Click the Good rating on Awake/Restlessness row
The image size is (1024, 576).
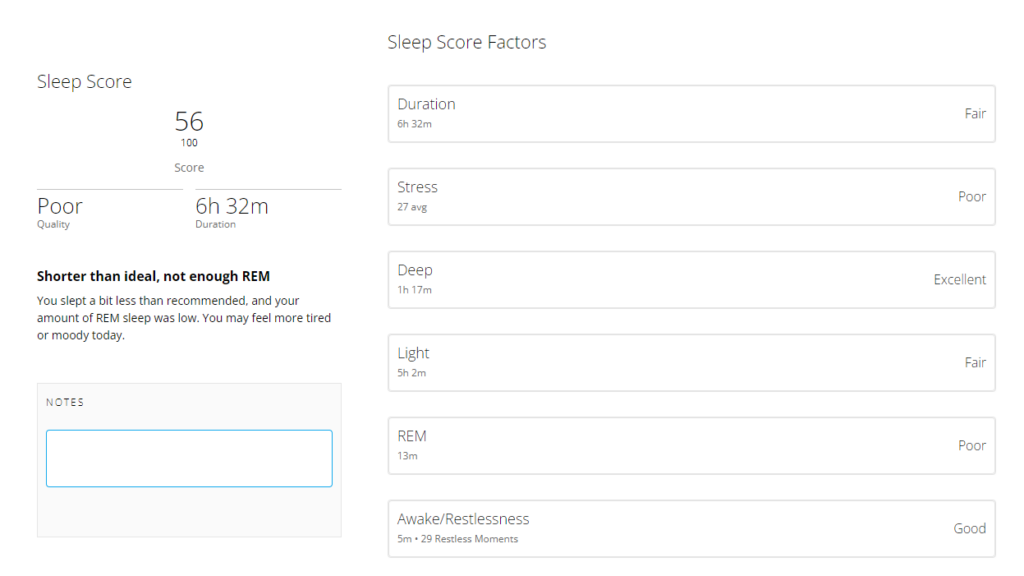tap(969, 529)
